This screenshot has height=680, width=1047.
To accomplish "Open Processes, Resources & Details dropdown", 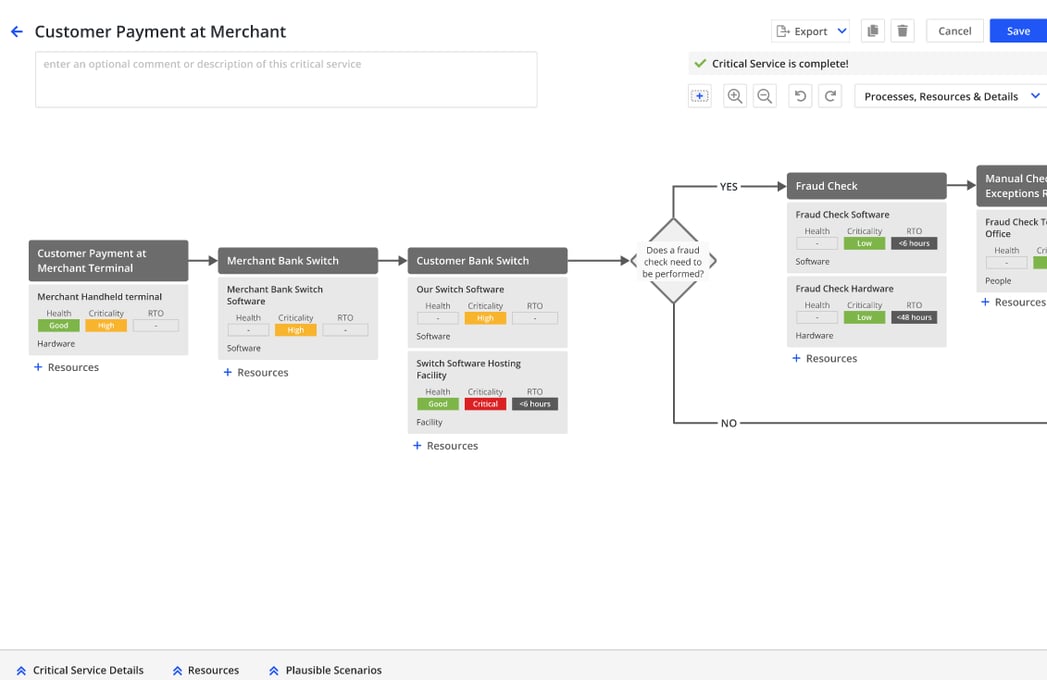I will 951,96.
